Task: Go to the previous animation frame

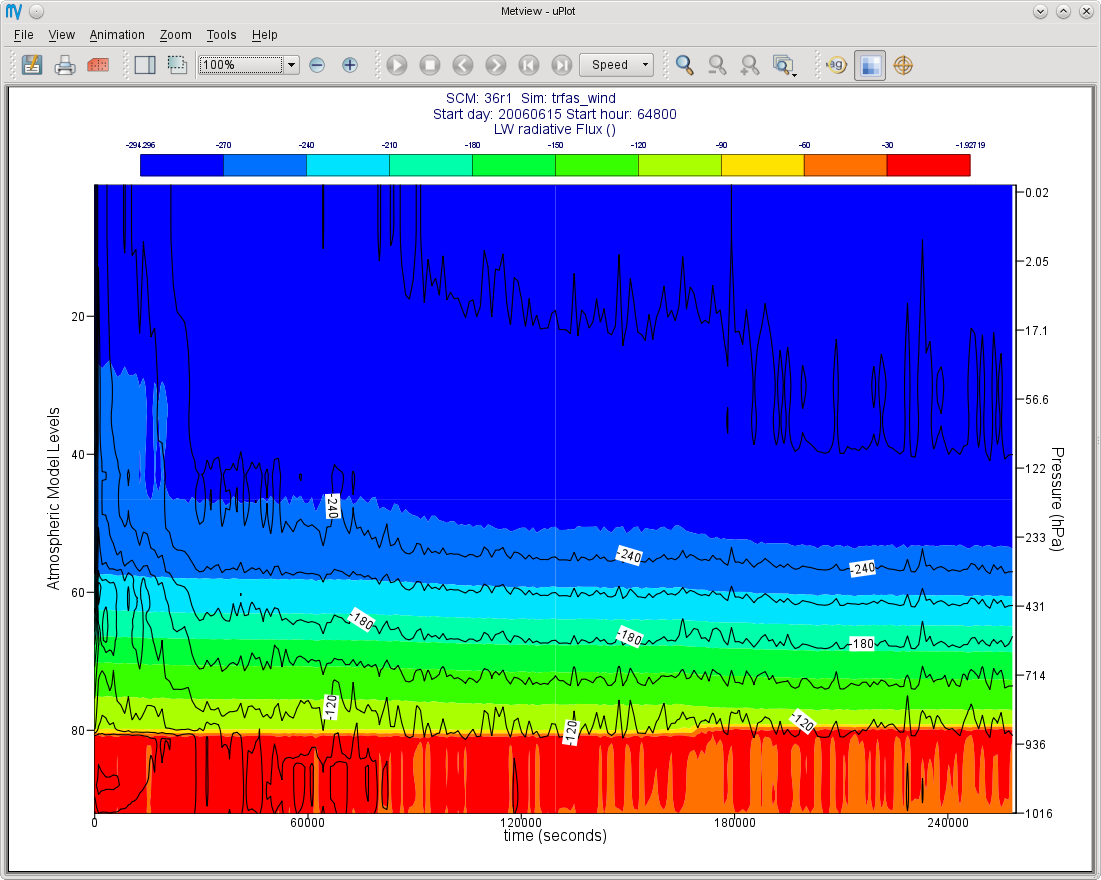Action: tap(463, 65)
